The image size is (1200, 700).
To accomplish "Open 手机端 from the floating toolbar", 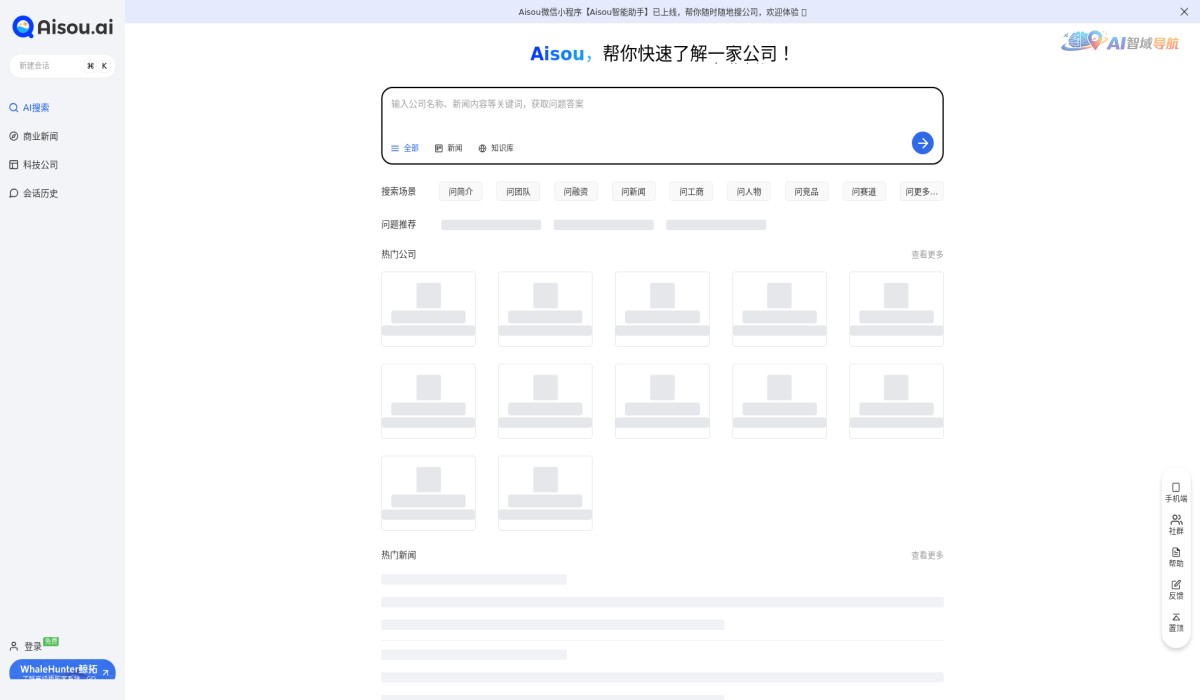I will (x=1175, y=491).
